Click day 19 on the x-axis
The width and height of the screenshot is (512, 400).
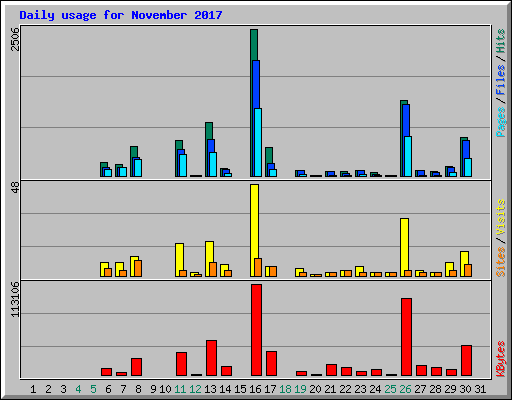coord(300,389)
